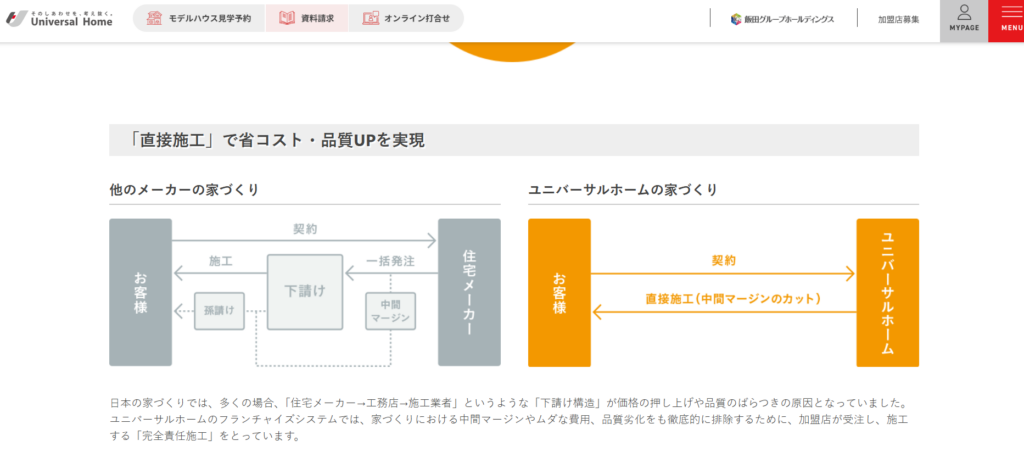Image resolution: width=1024 pixels, height=463 pixels.
Task: Click the 中間マージン box
Action: (x=391, y=311)
